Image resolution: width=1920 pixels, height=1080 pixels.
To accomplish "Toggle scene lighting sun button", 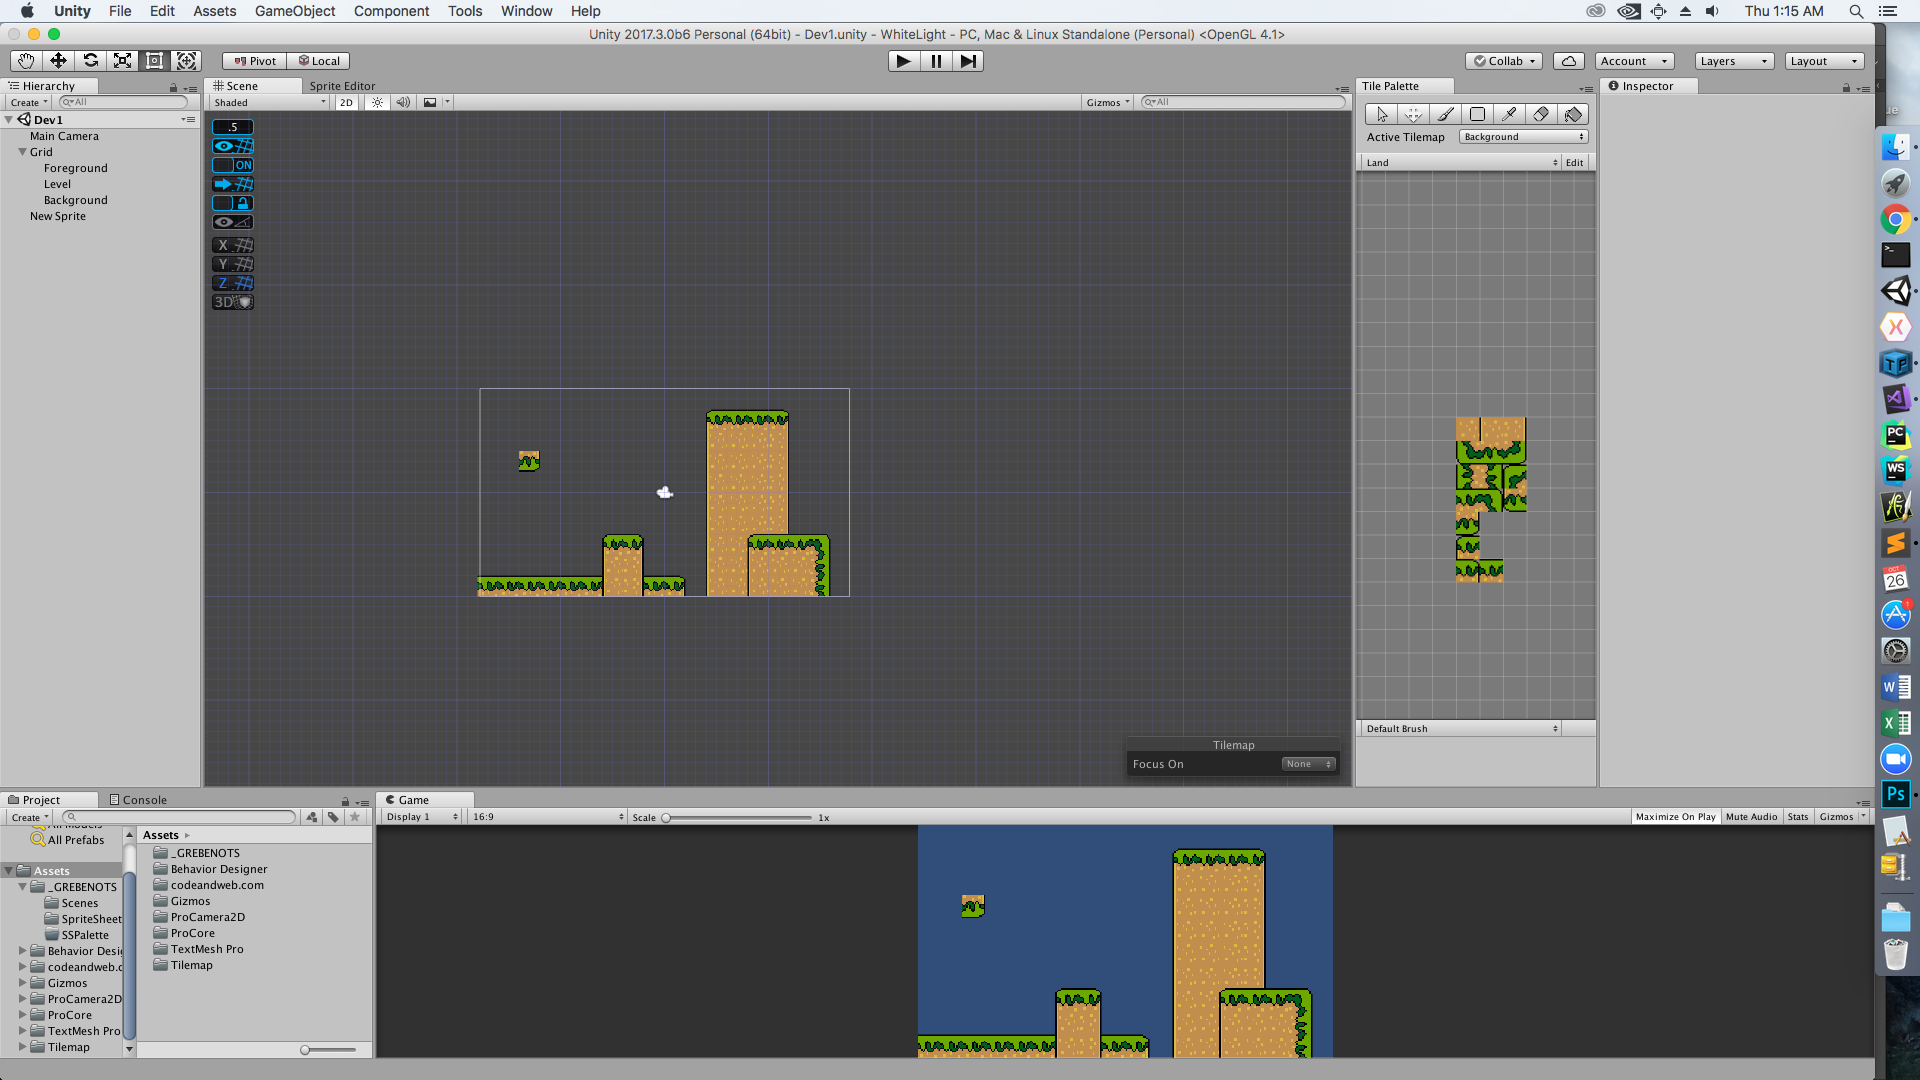I will [x=377, y=102].
